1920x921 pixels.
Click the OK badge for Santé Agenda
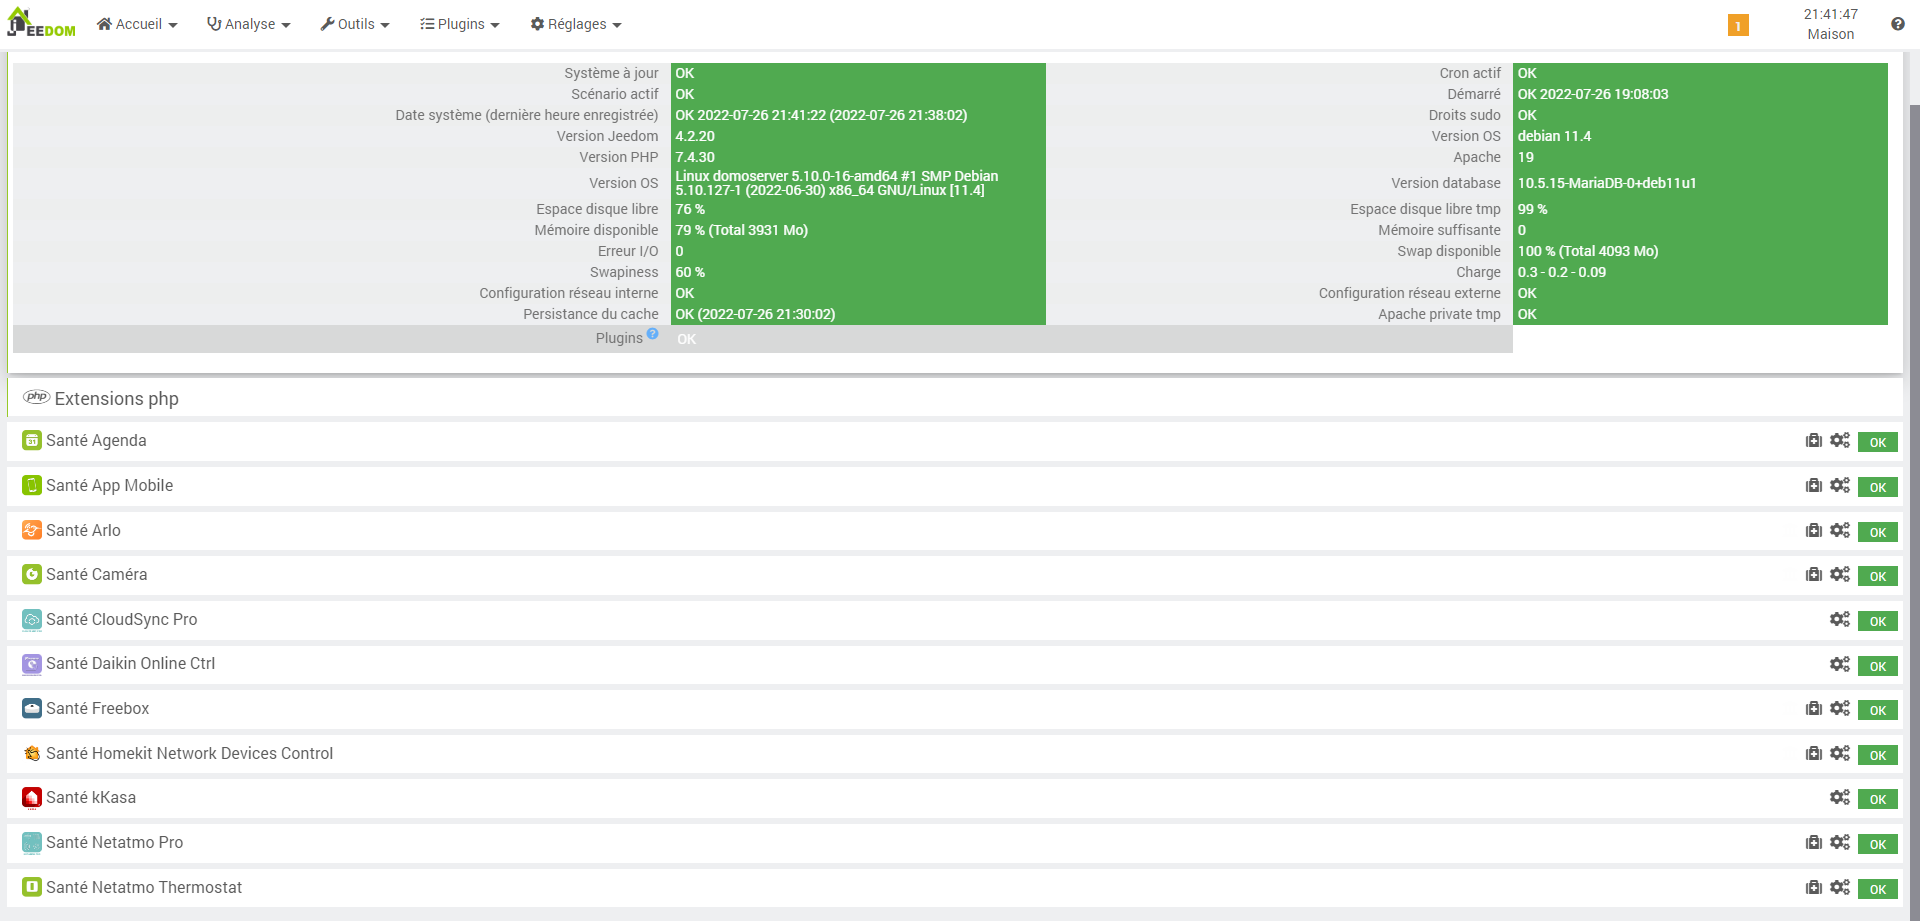point(1878,442)
